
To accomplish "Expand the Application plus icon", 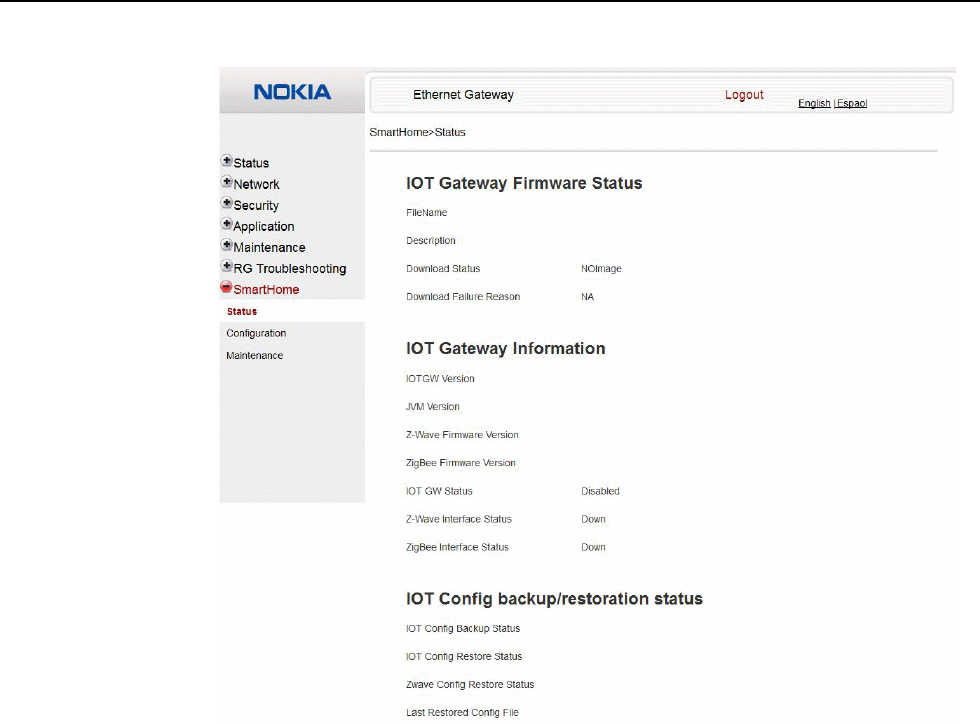I will pyautogui.click(x=227, y=225).
